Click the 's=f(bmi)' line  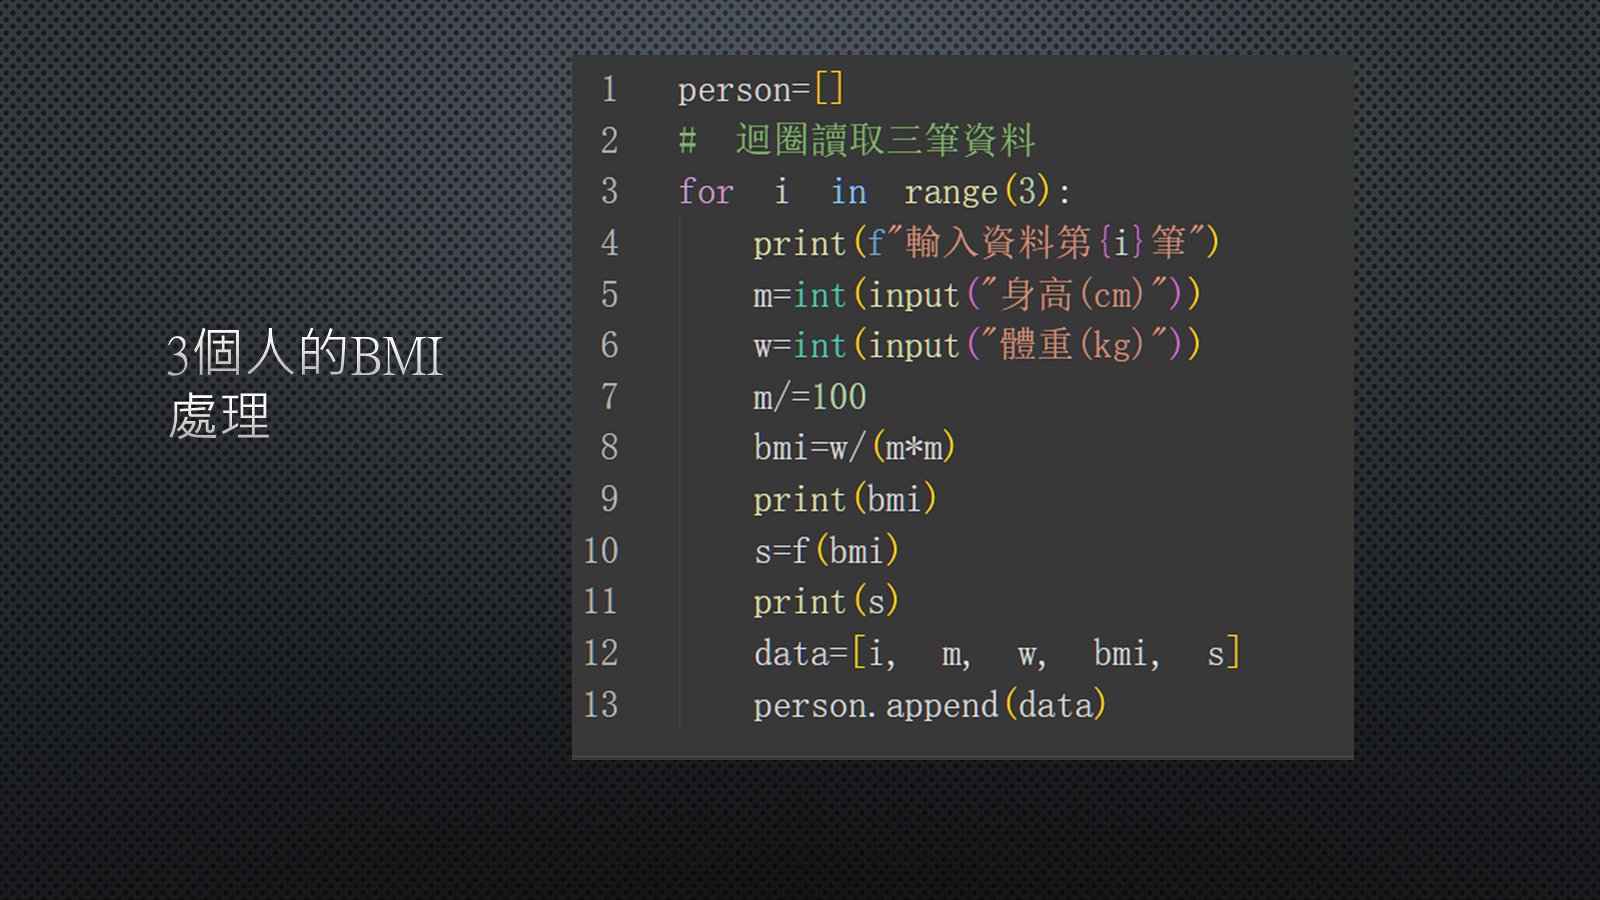tap(826, 551)
